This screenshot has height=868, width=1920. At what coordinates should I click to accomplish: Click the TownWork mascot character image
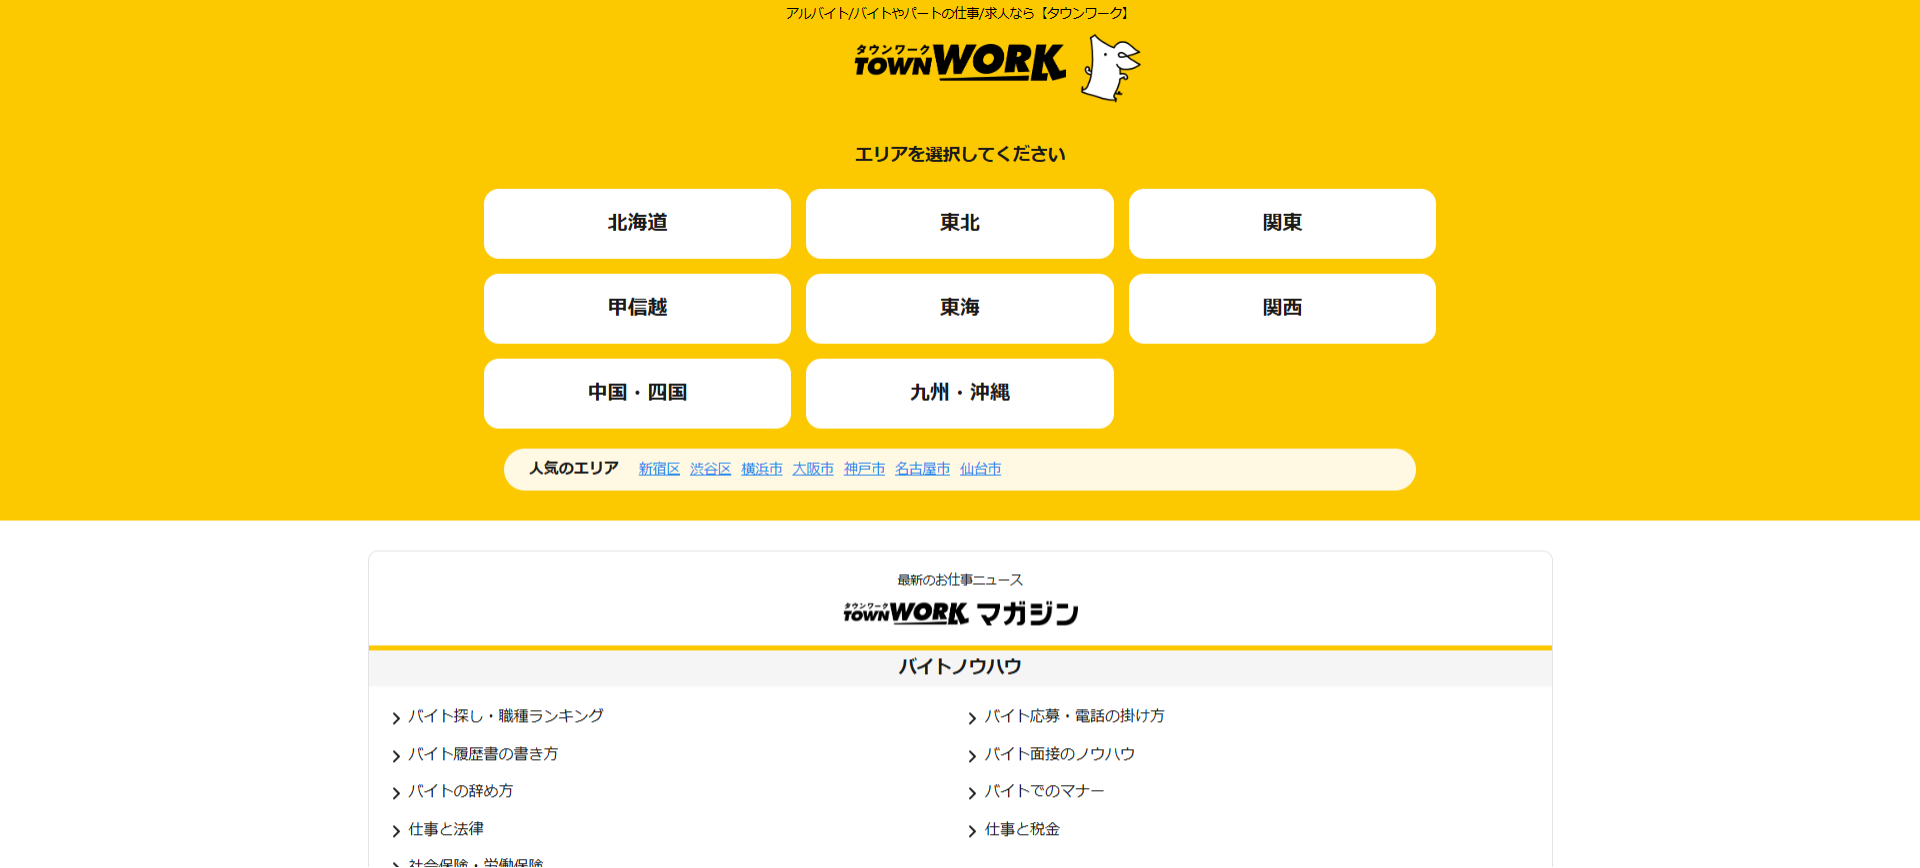pos(1111,68)
